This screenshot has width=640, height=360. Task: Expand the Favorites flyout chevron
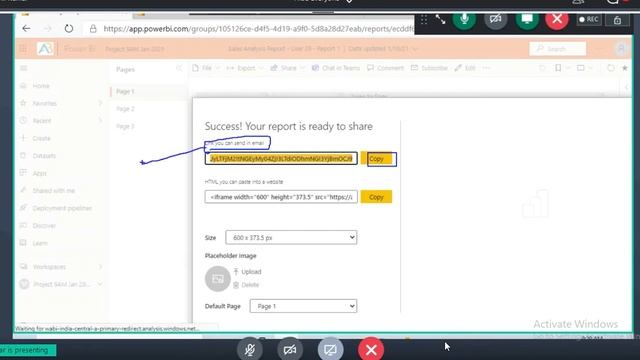(100, 103)
